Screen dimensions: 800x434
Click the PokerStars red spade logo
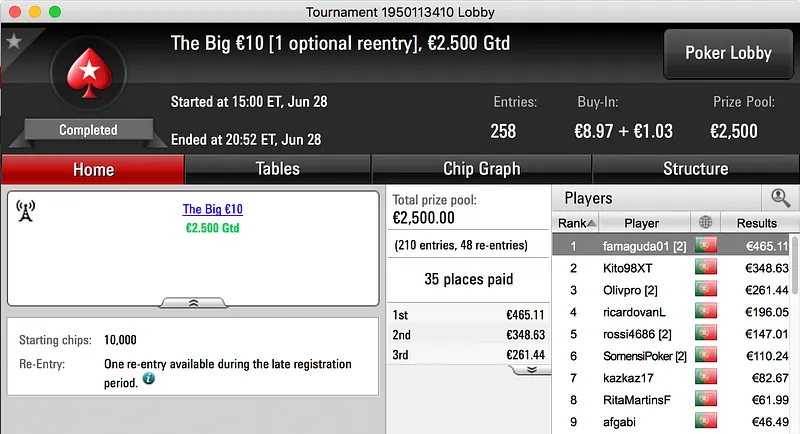88,79
